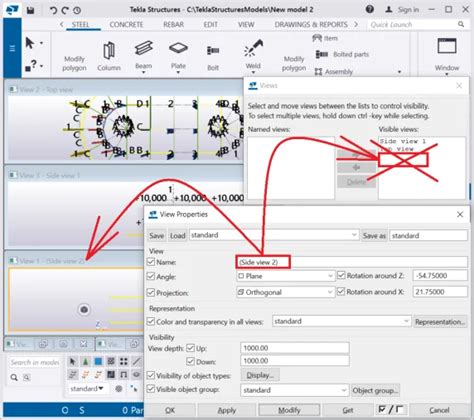Toggle the View depth Down checkbox
474x420 pixels.
coord(190,361)
